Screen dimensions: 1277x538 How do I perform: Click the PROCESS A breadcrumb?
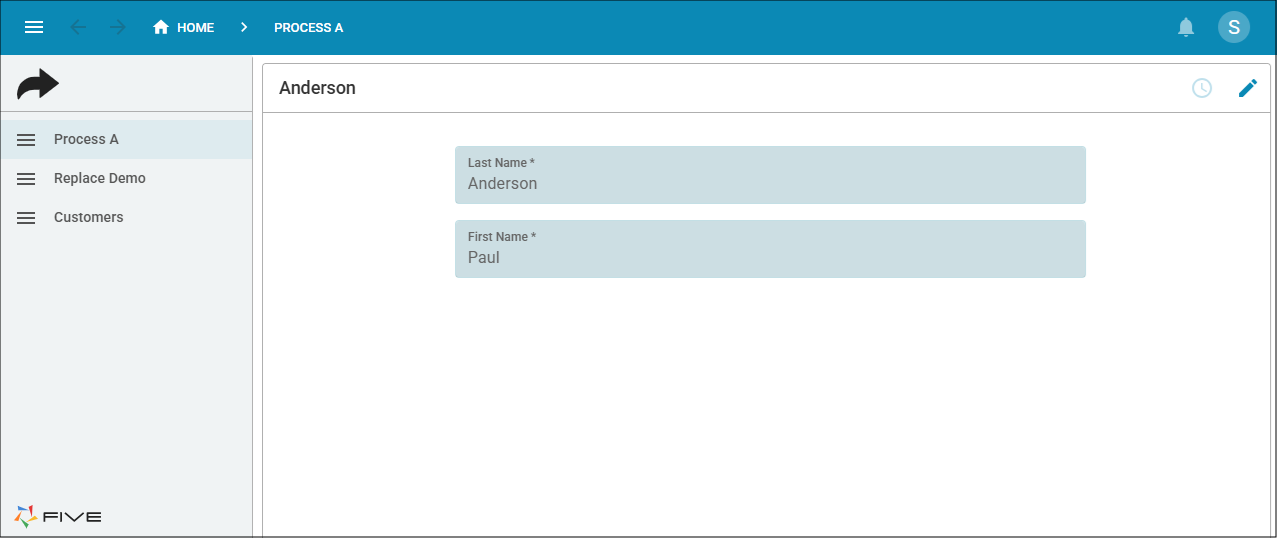point(308,27)
